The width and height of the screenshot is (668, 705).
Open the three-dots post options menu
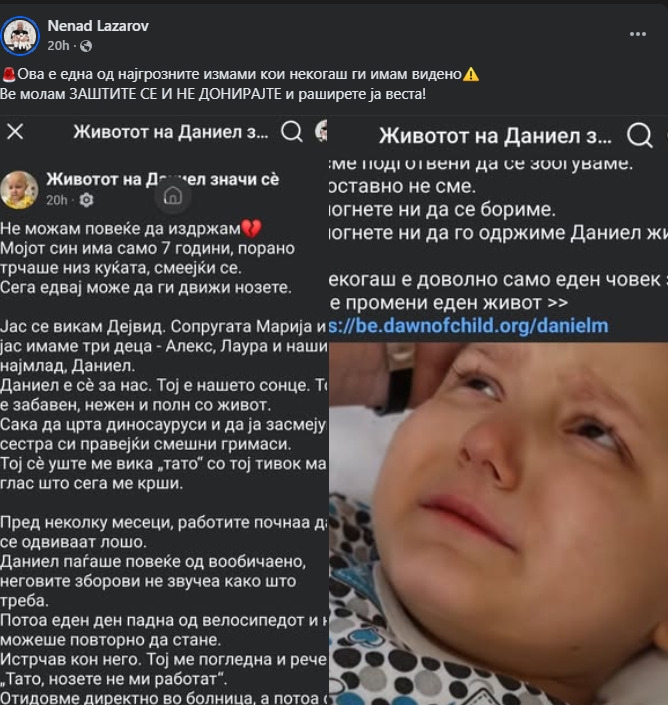[x=637, y=34]
